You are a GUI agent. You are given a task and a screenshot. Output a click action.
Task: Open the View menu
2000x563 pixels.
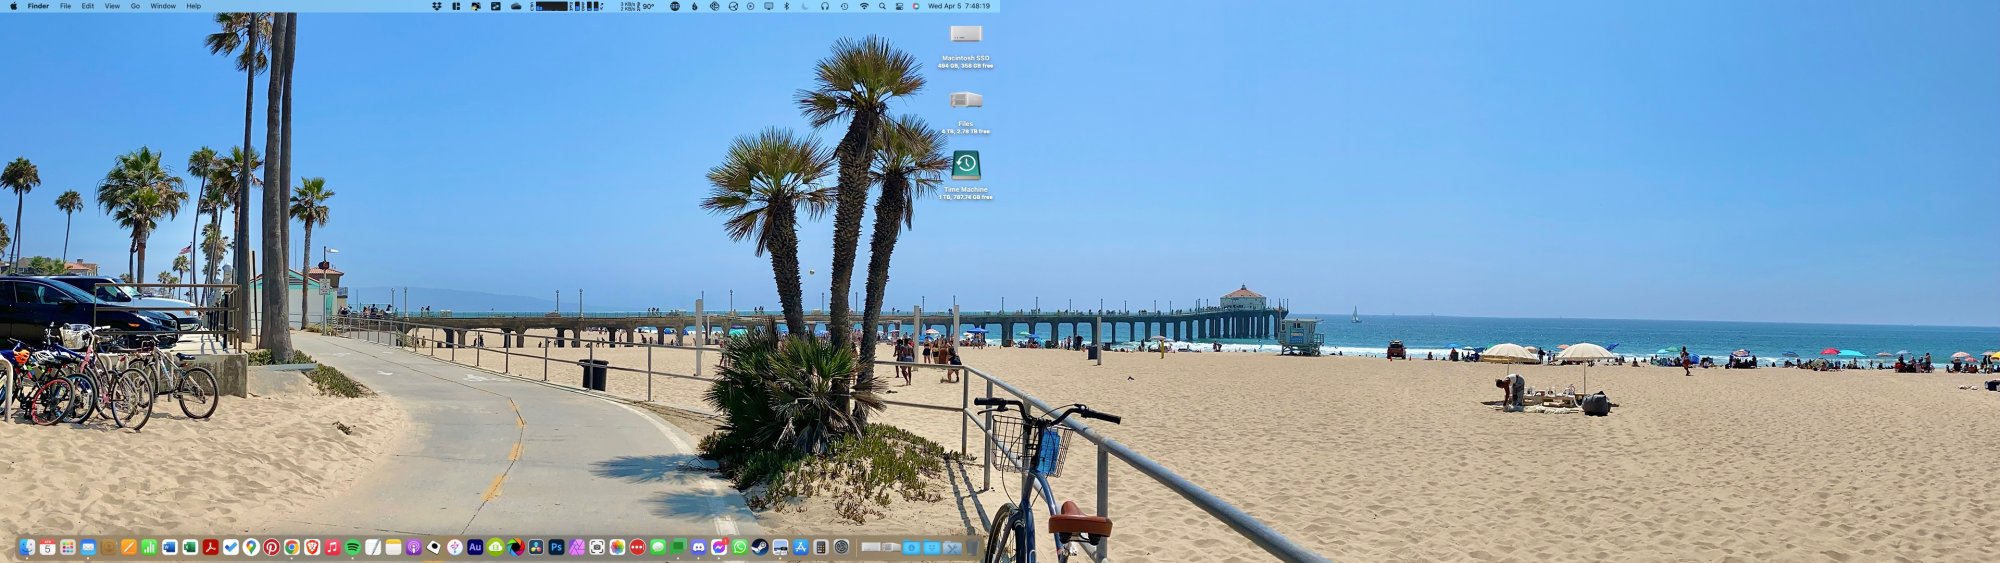[x=112, y=6]
